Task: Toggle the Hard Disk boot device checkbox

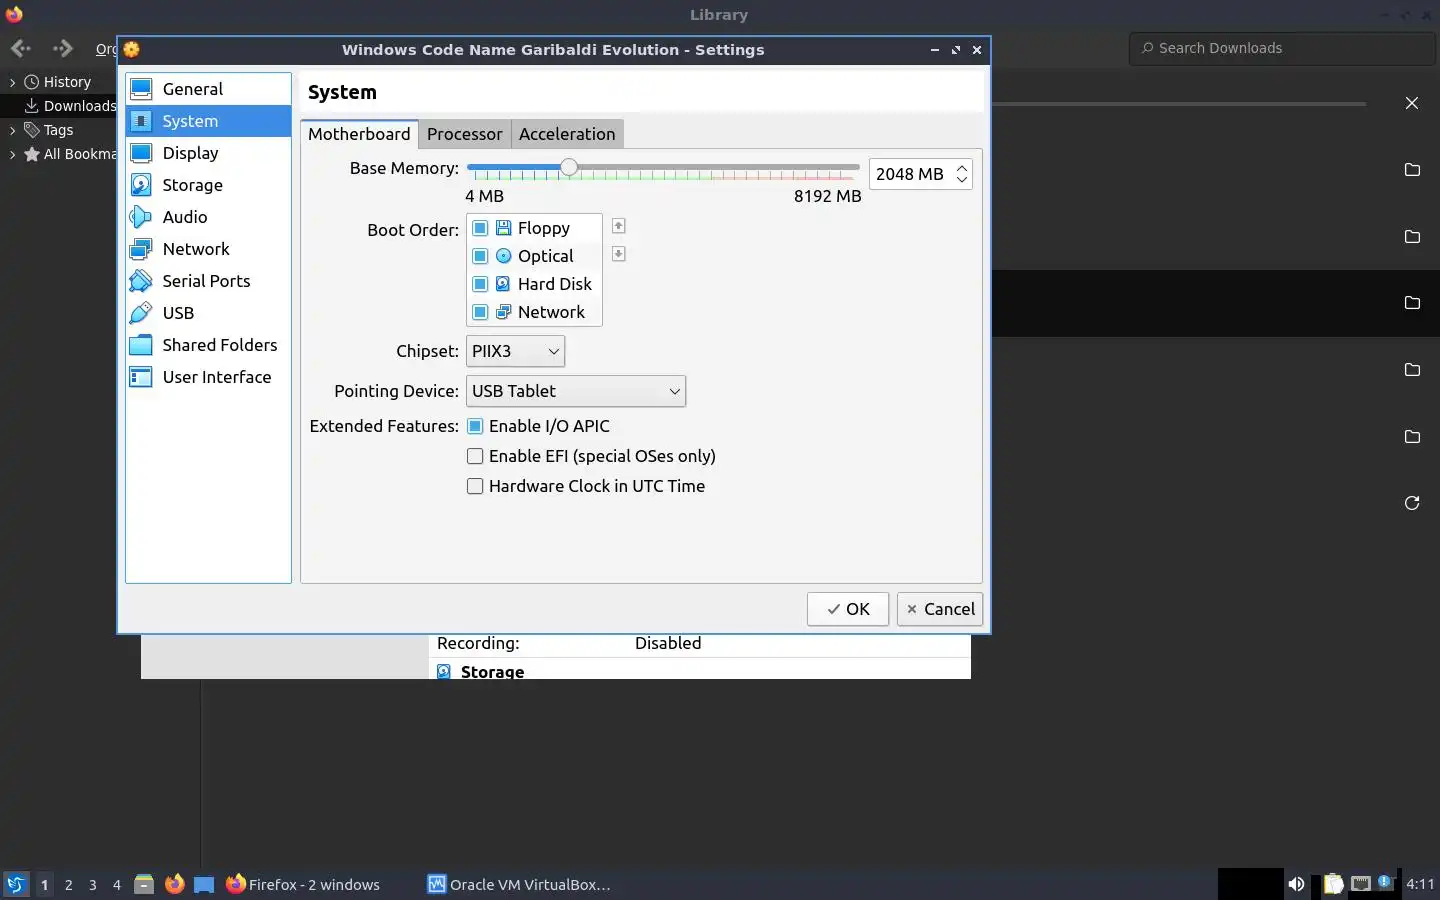Action: point(480,284)
